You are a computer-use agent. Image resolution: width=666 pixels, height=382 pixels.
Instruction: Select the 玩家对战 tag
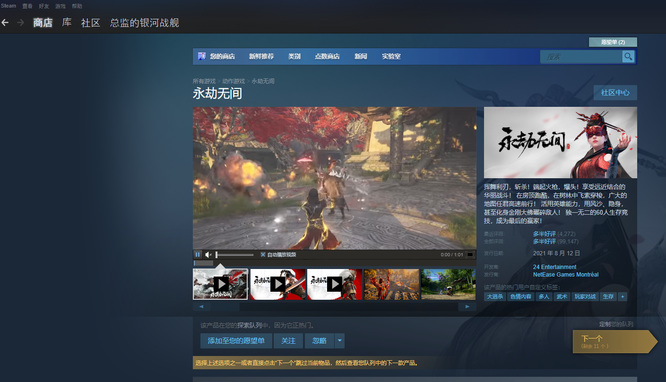[x=585, y=297]
